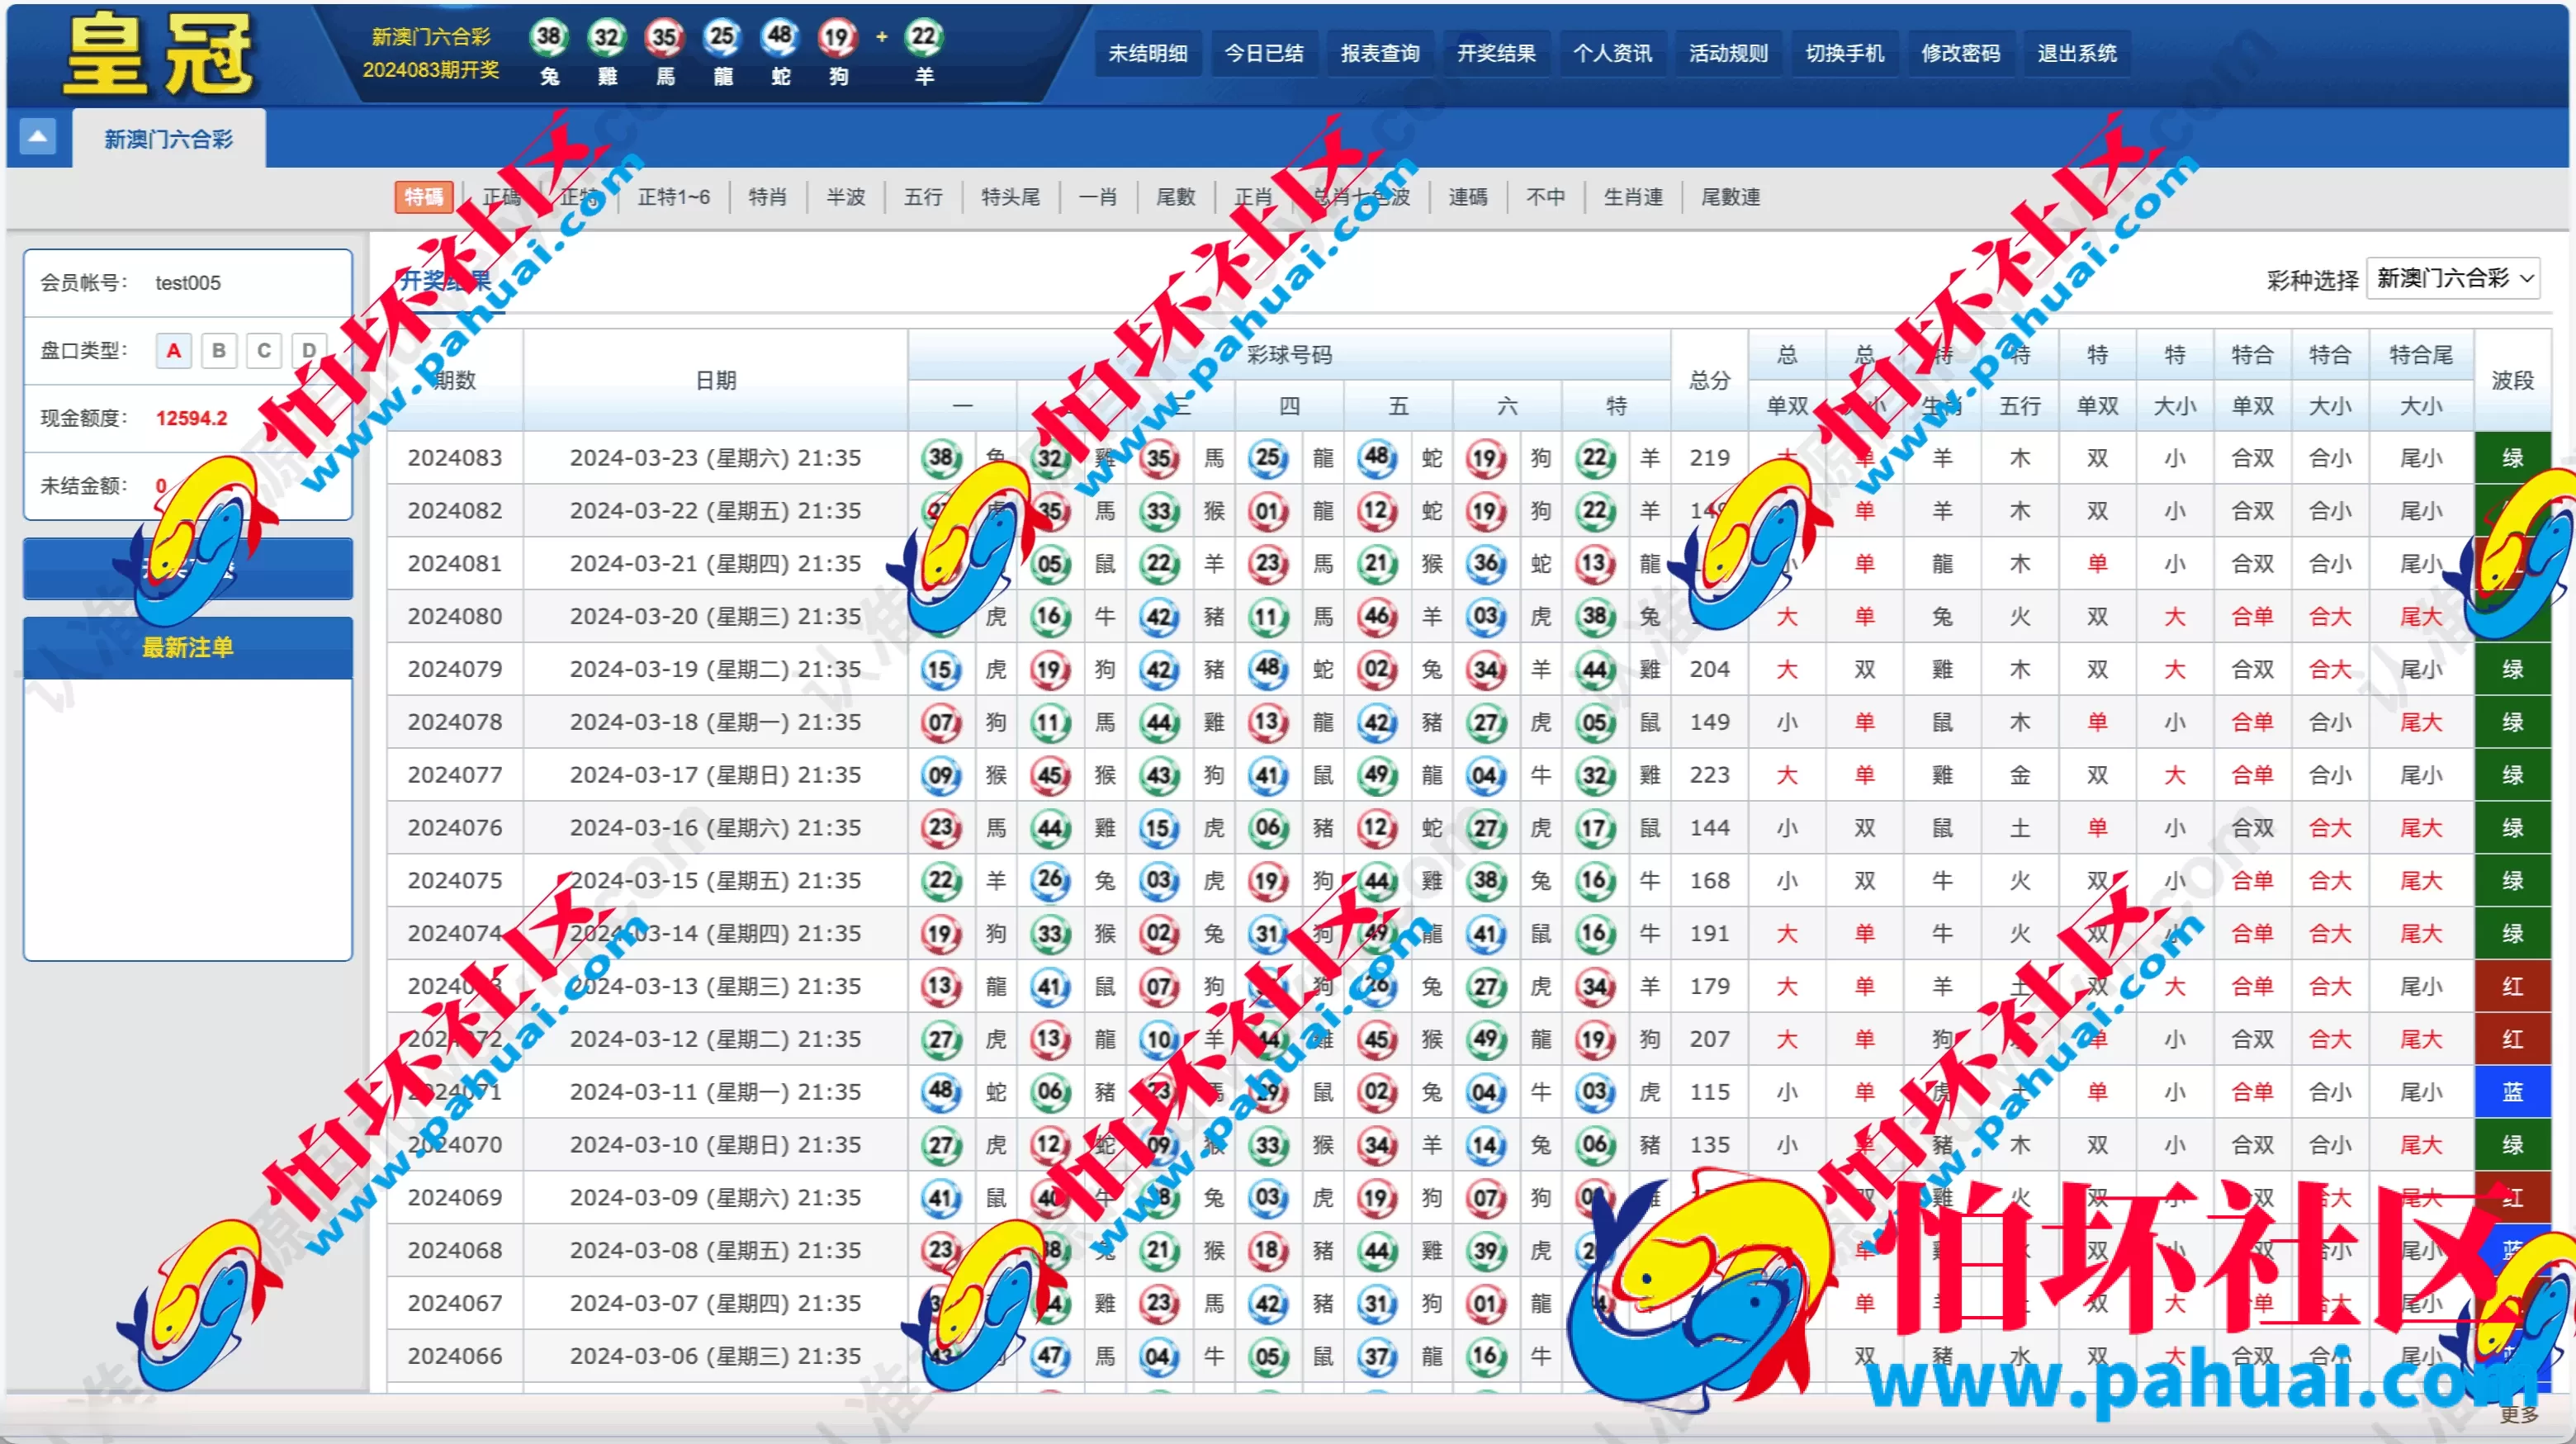2576x1444 pixels.
Task: Switch to the 特肖 tab
Action: click(767, 197)
